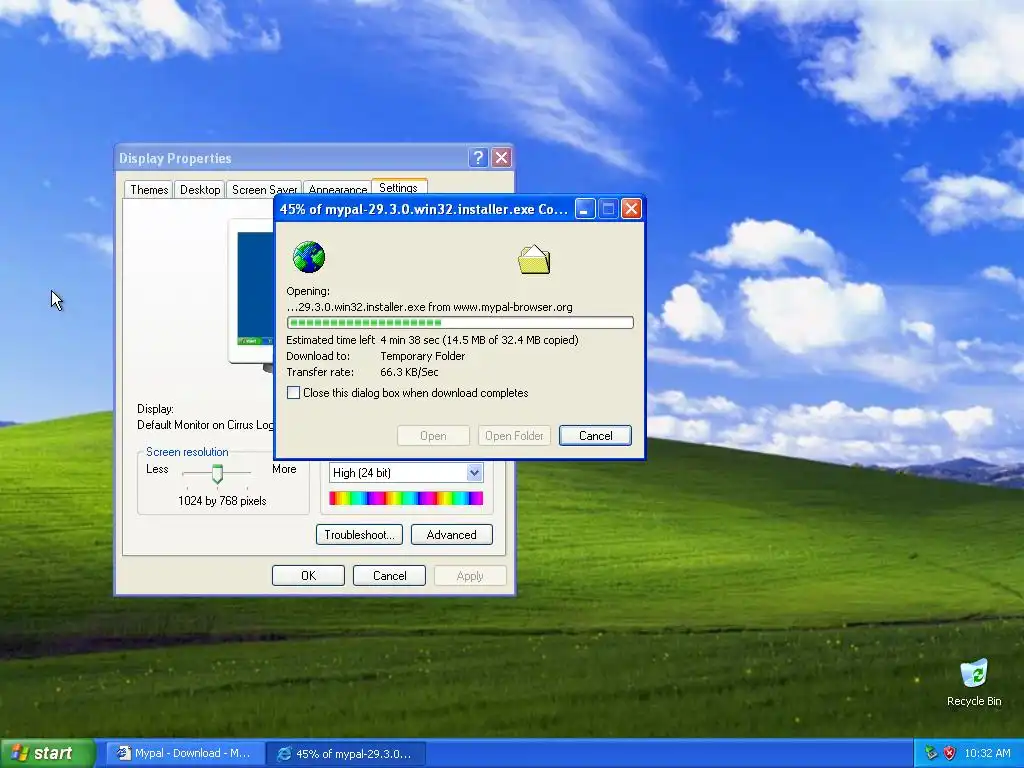Switch to the Screen Saver tab
1024x768 pixels.
(x=264, y=189)
